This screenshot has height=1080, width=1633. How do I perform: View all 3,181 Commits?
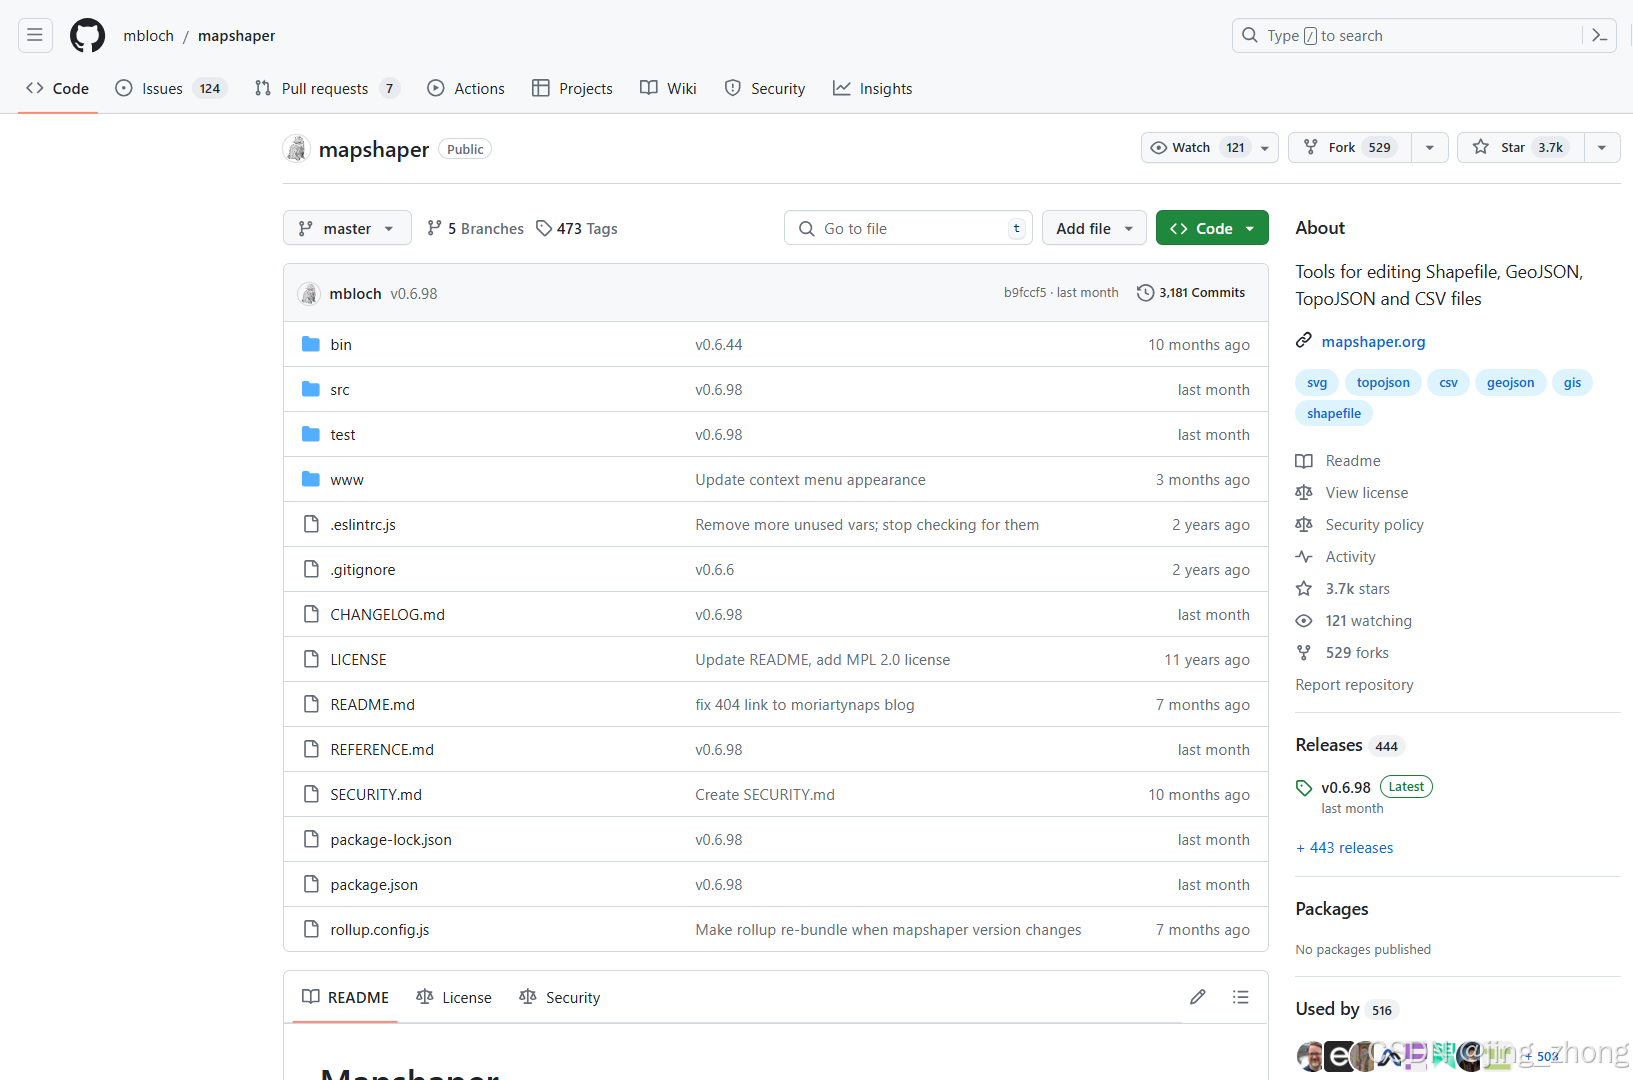point(1191,293)
